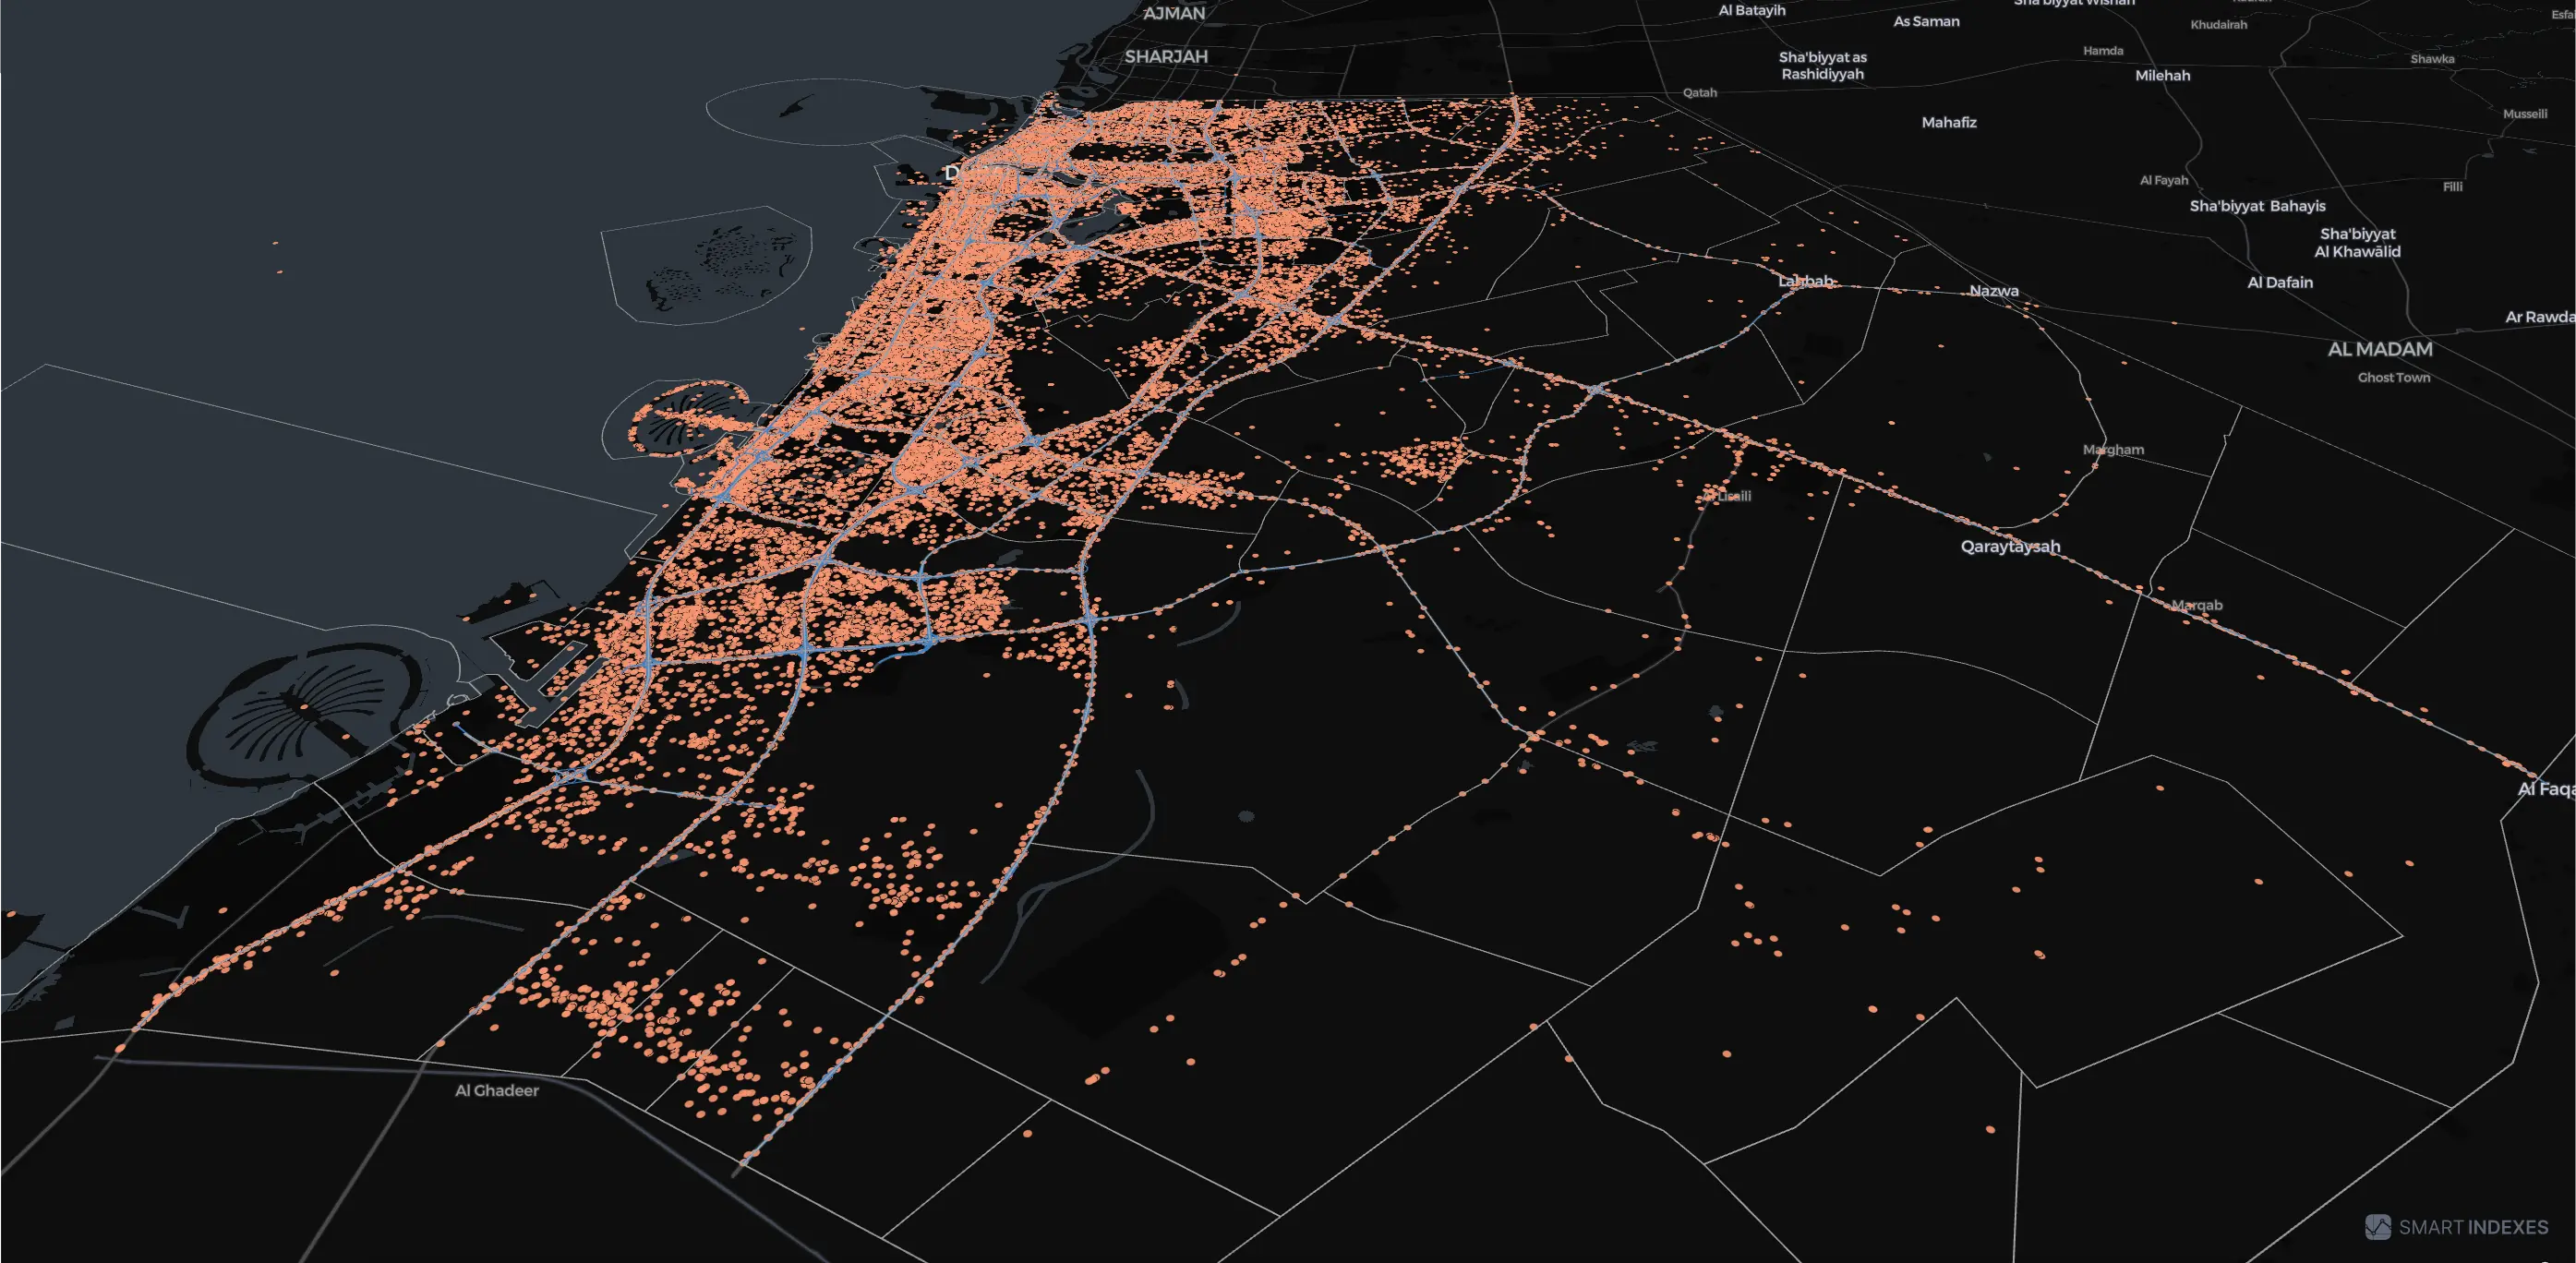Click the Mahafiz place label
Viewport: 2576px width, 1263px height.
click(x=1948, y=122)
